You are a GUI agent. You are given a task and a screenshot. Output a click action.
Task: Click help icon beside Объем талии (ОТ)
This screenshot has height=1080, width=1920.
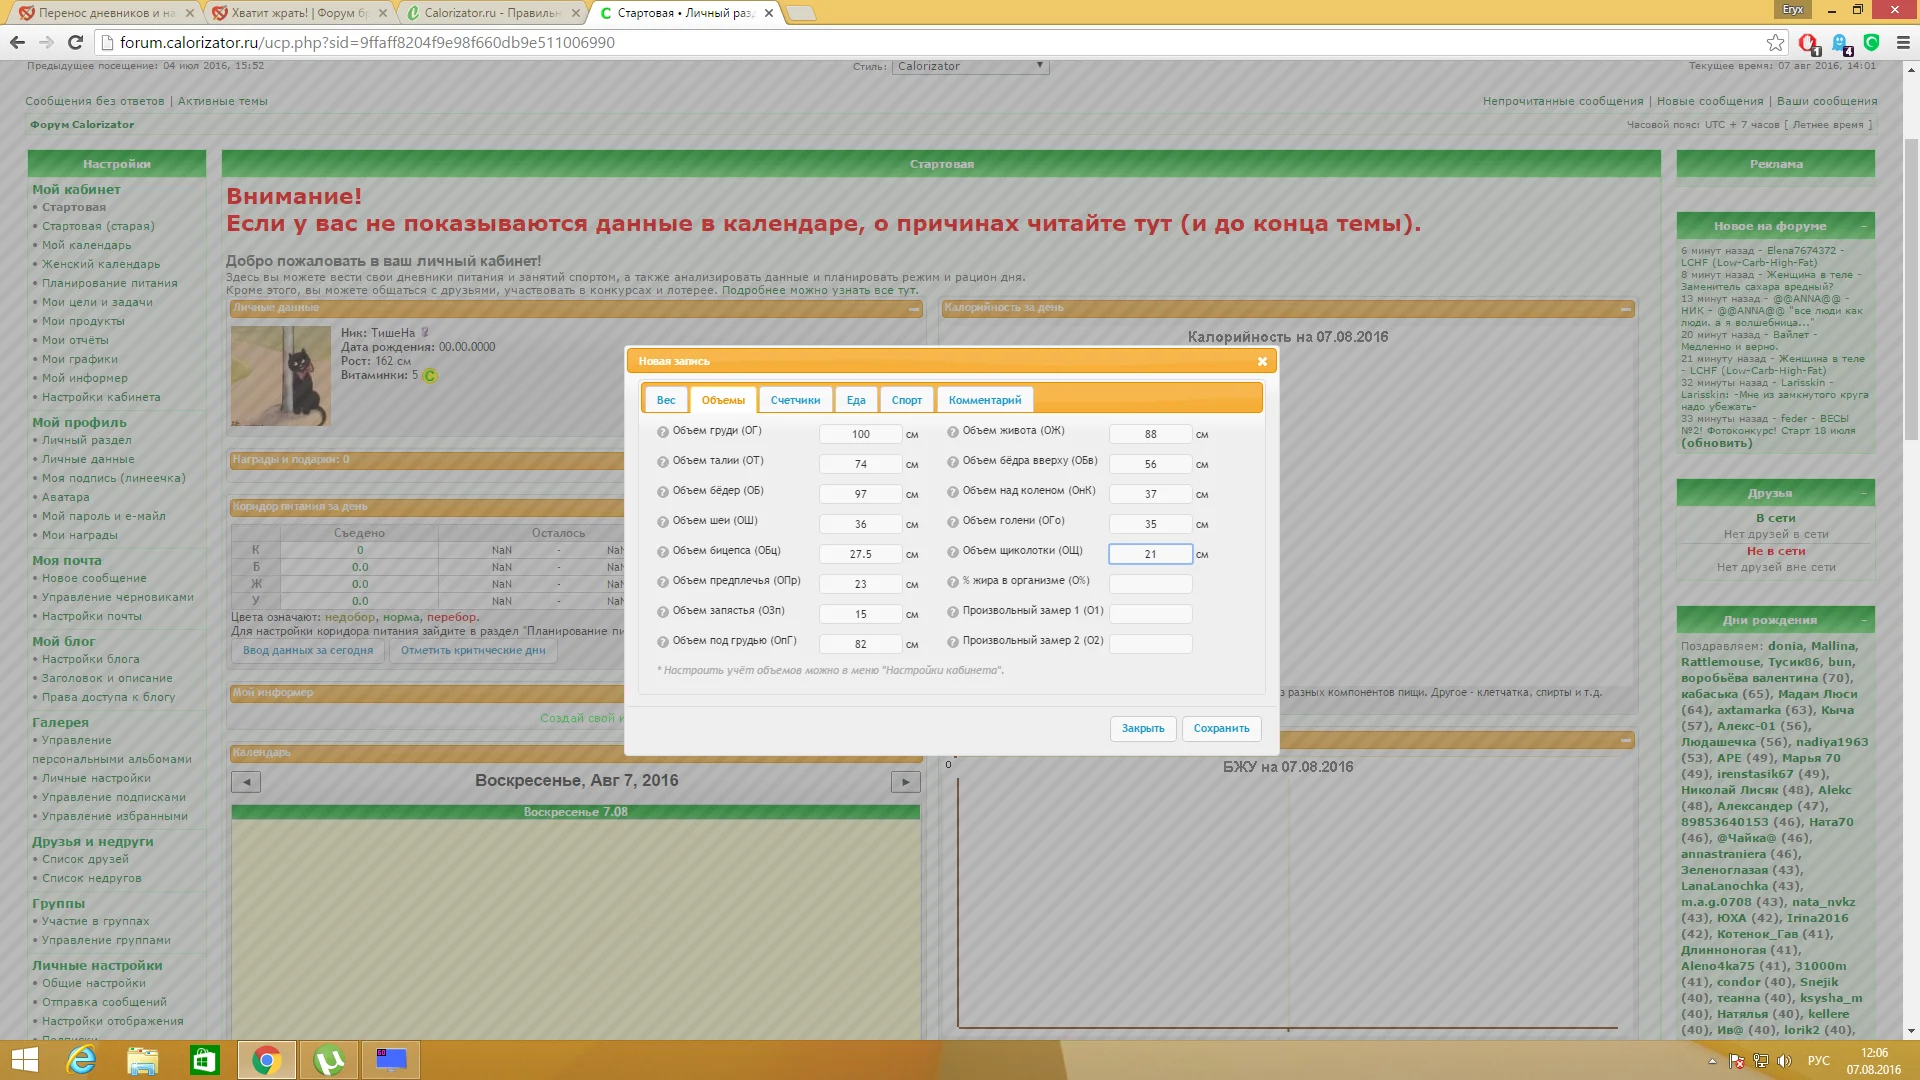click(x=662, y=462)
